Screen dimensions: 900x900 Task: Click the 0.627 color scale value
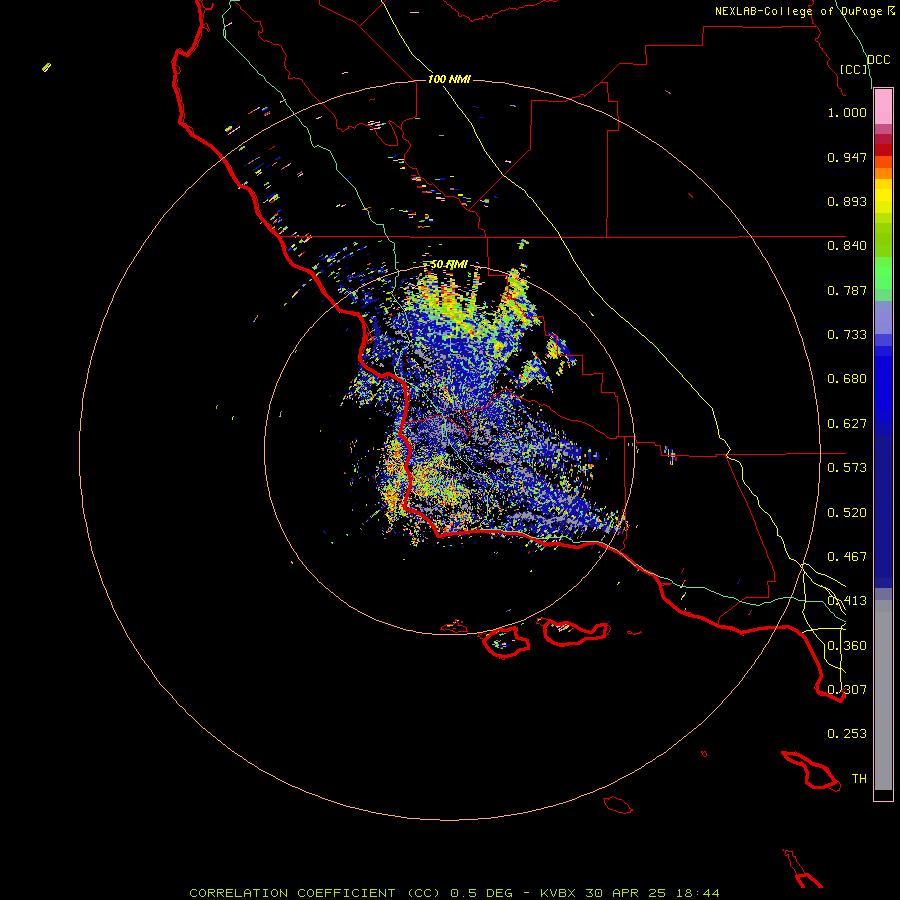pyautogui.click(x=847, y=424)
